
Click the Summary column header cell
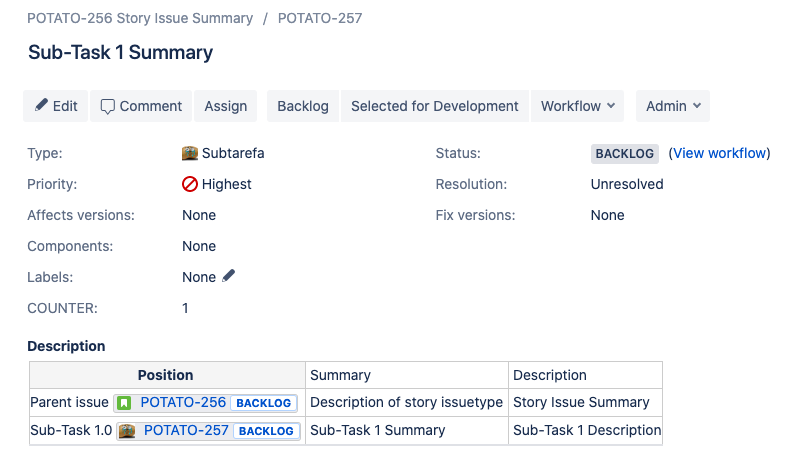pyautogui.click(x=407, y=375)
